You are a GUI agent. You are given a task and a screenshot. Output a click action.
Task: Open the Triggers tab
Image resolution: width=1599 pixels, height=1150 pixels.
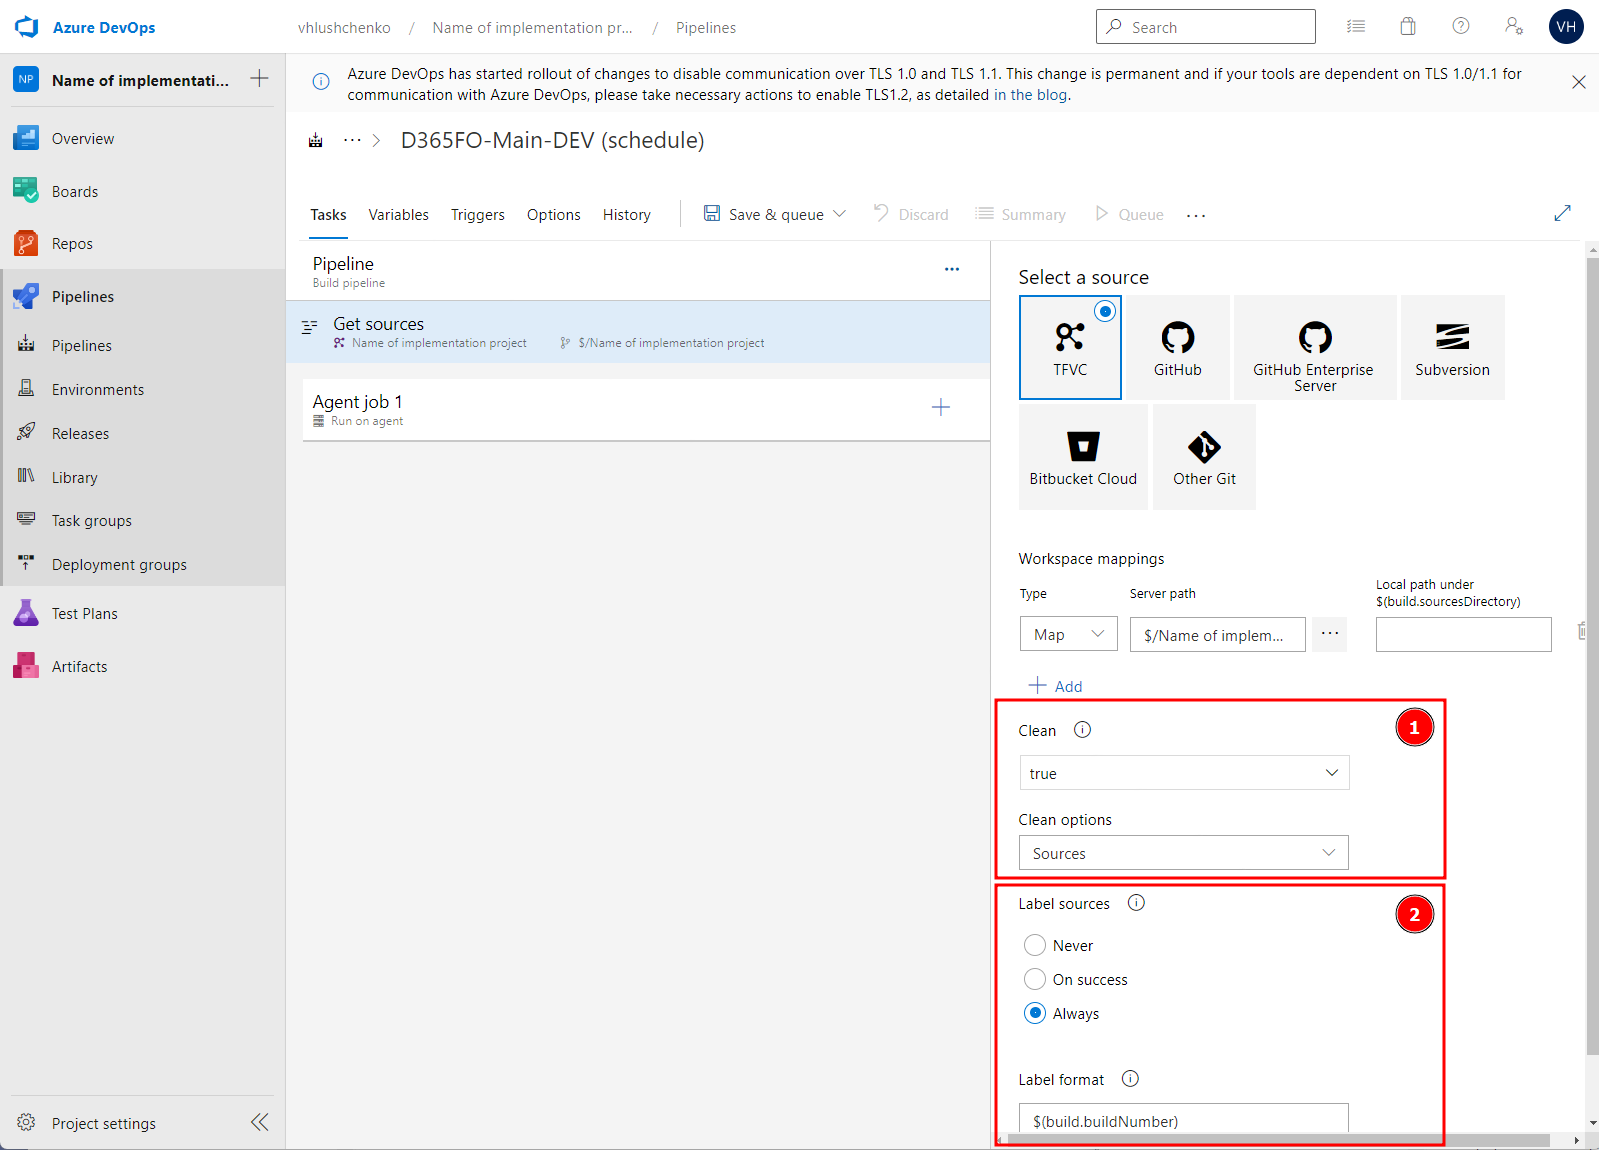pos(477,215)
